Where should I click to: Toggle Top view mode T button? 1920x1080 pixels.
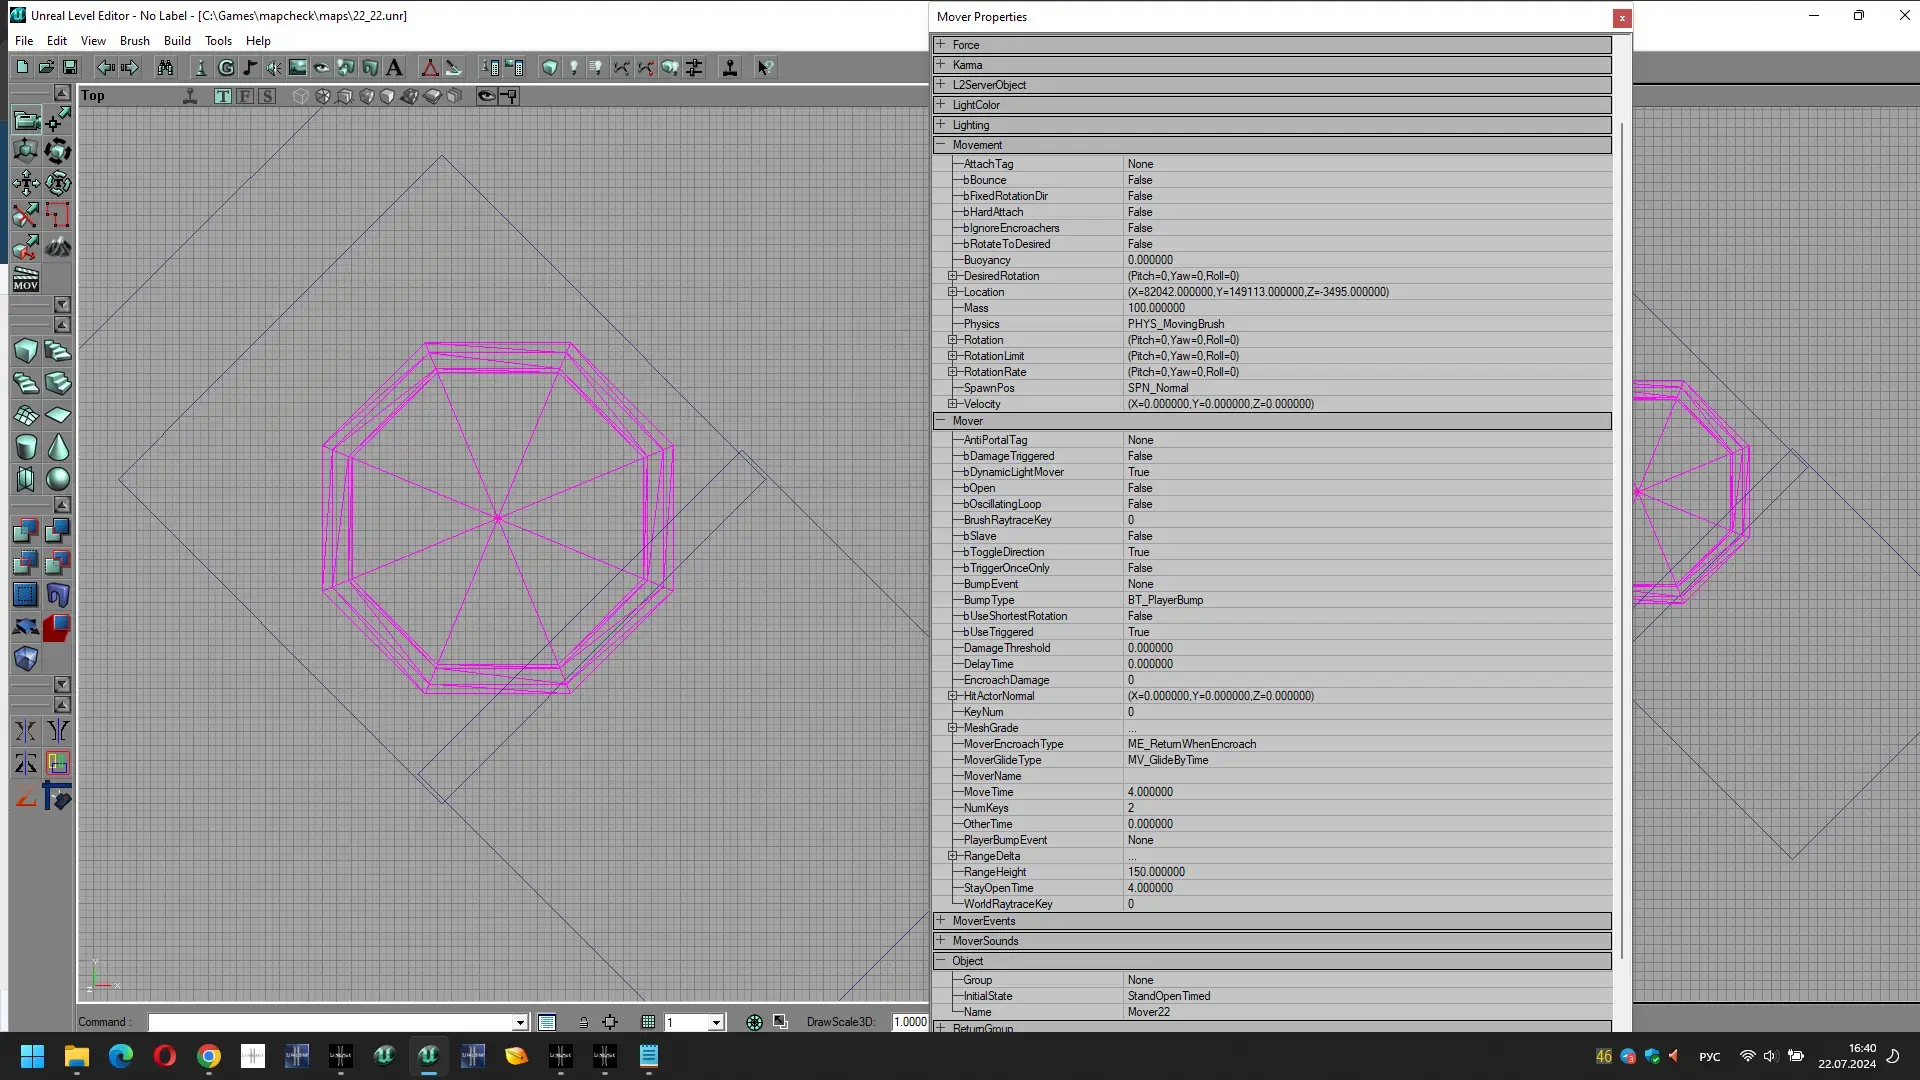pyautogui.click(x=223, y=96)
